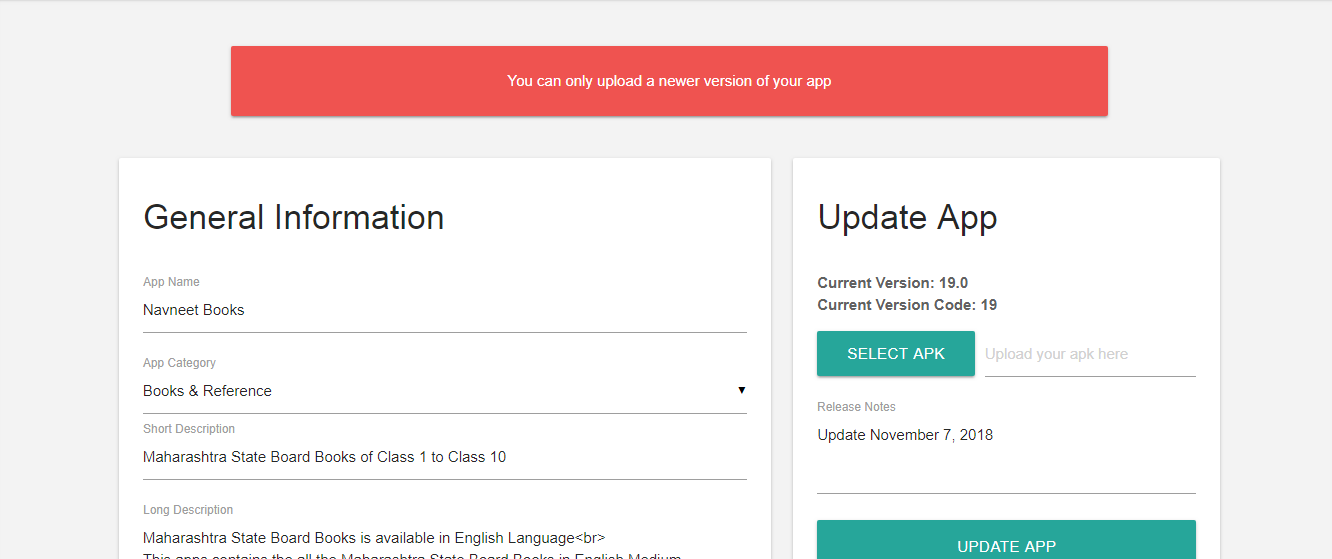This screenshot has width=1332, height=559.
Task: Click the red newer version error banner
Action: tap(669, 81)
